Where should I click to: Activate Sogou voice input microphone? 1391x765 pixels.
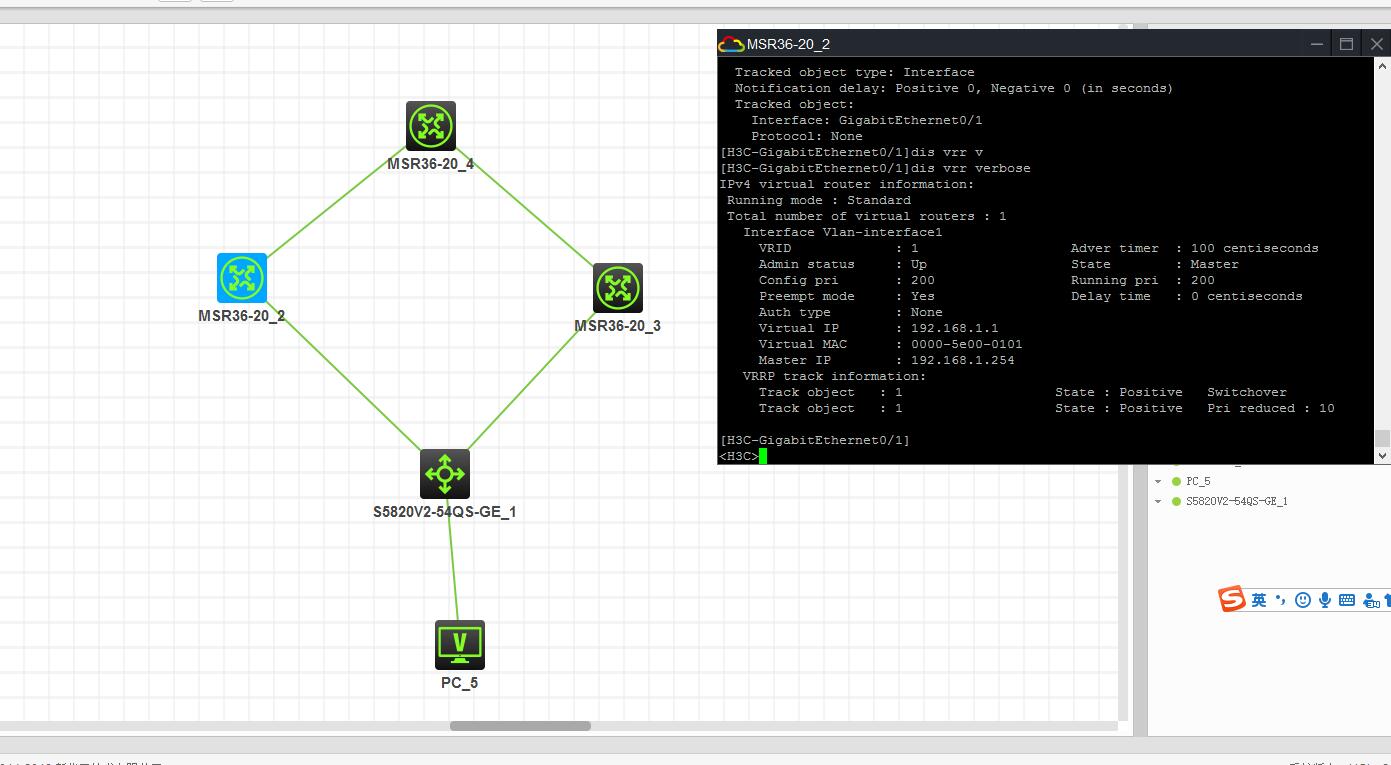point(1324,600)
